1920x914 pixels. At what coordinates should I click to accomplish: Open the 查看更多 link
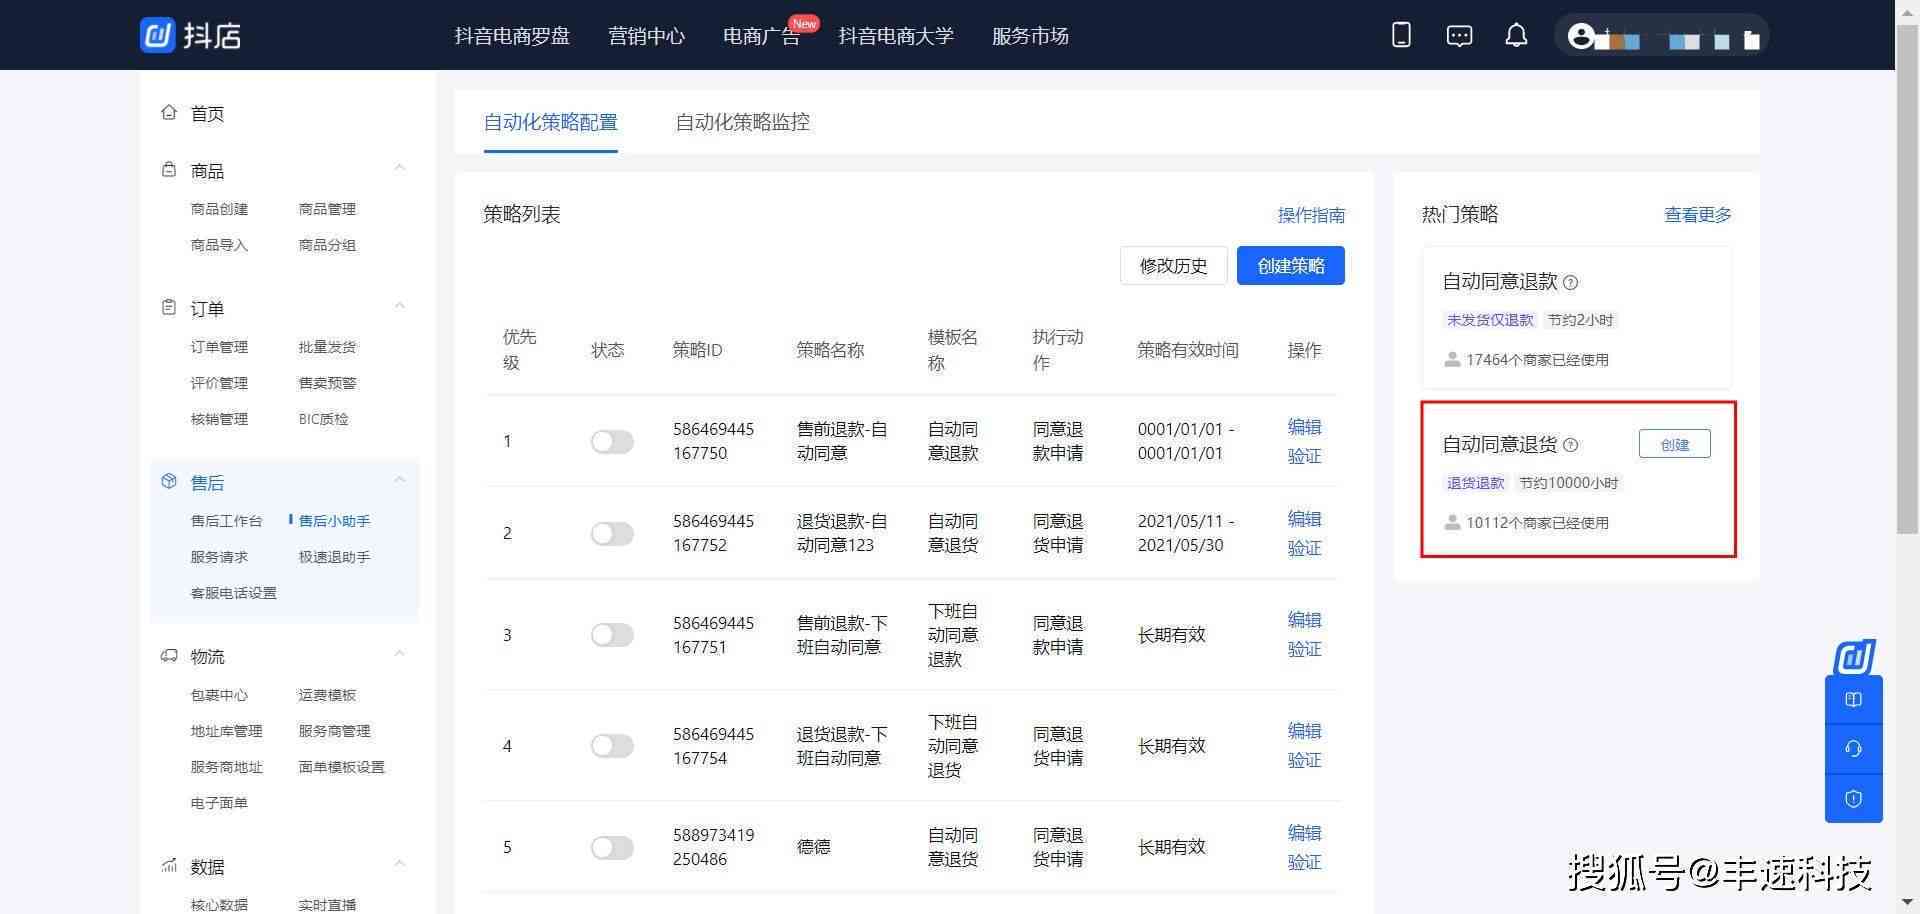(x=1697, y=215)
